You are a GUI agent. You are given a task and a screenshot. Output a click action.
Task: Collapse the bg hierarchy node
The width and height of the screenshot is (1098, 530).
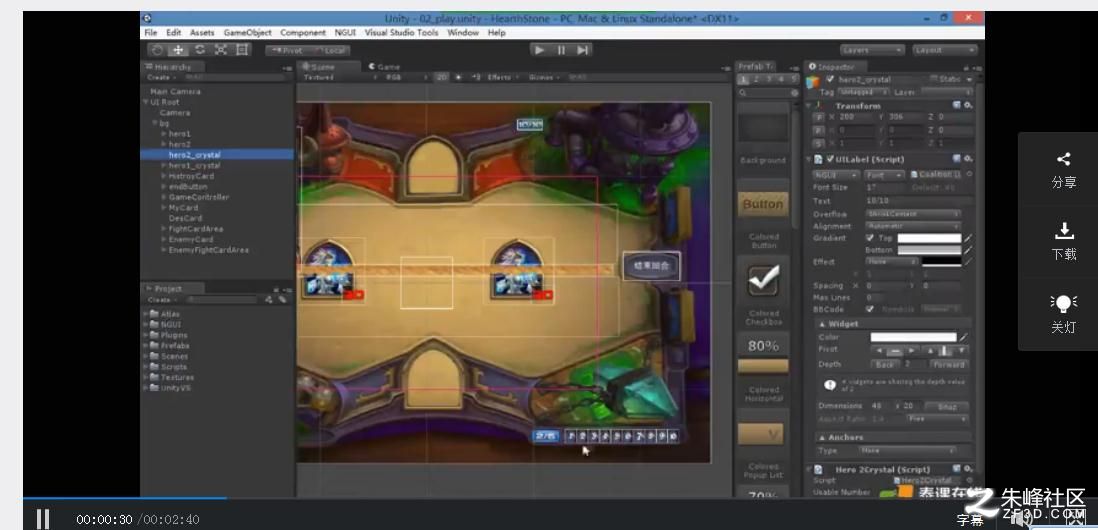pos(155,123)
